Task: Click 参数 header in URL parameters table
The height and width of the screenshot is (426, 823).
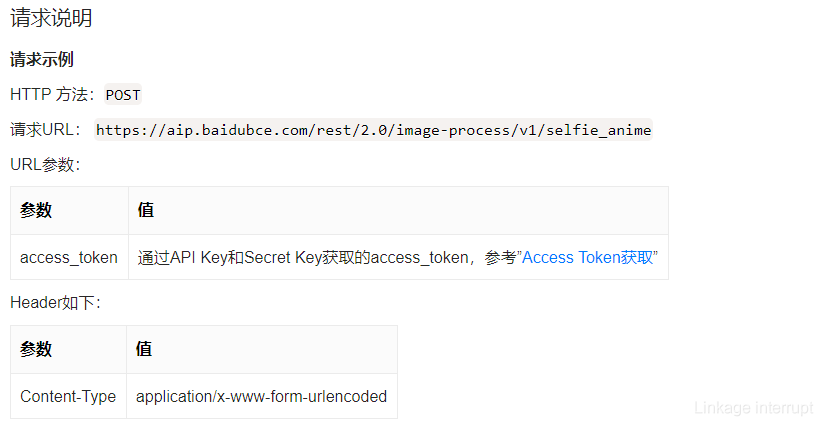Action: click(x=36, y=210)
